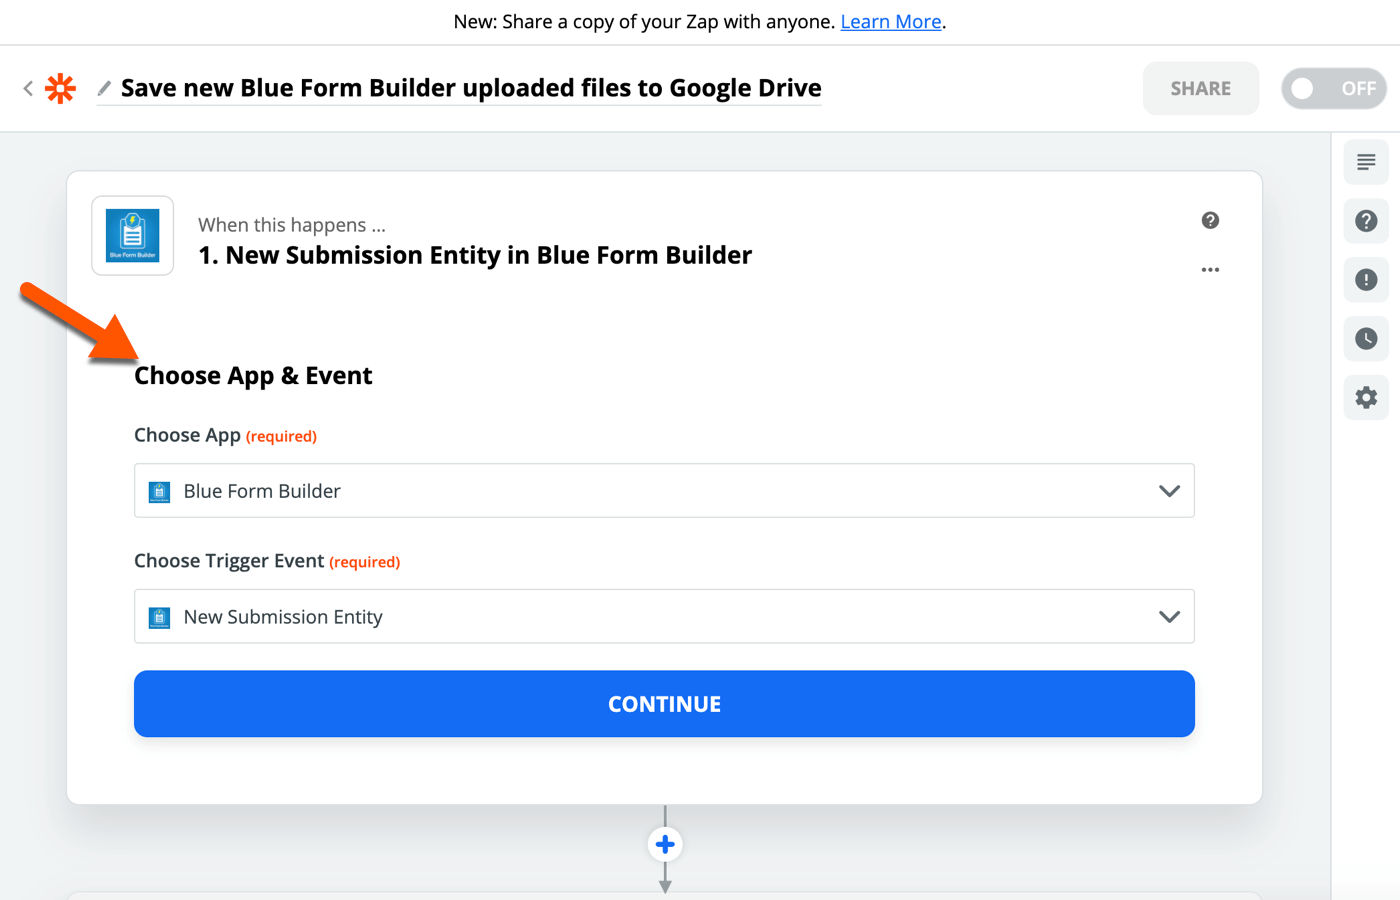1400x900 pixels.
Task: Click the pencil icon to rename the Zap
Action: [x=103, y=88]
